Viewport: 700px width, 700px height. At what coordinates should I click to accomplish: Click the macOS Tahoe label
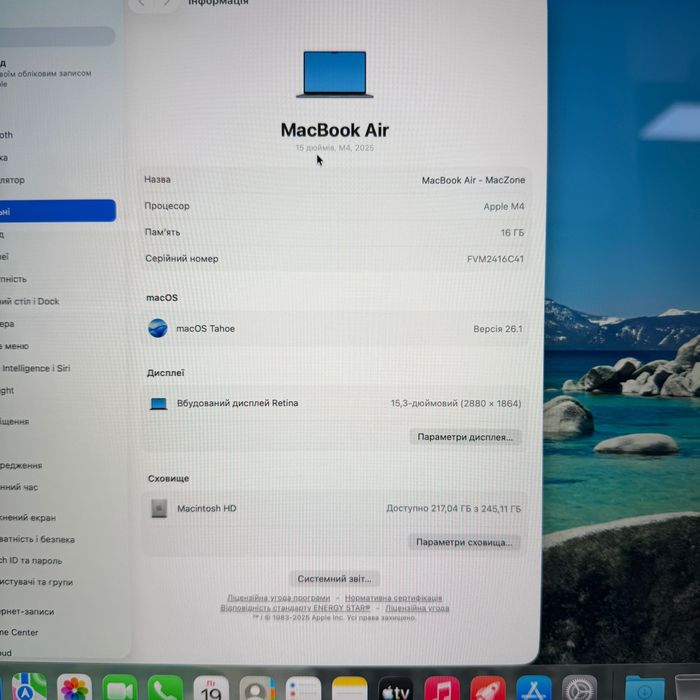(x=205, y=329)
